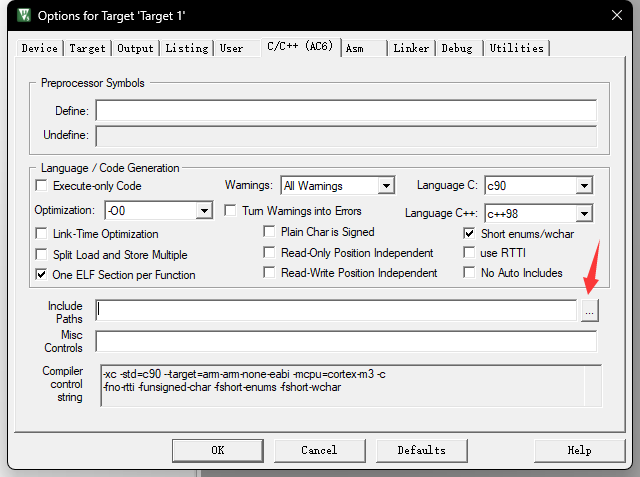Toggle No Auto Includes checkbox
This screenshot has width=640, height=477.
469,272
